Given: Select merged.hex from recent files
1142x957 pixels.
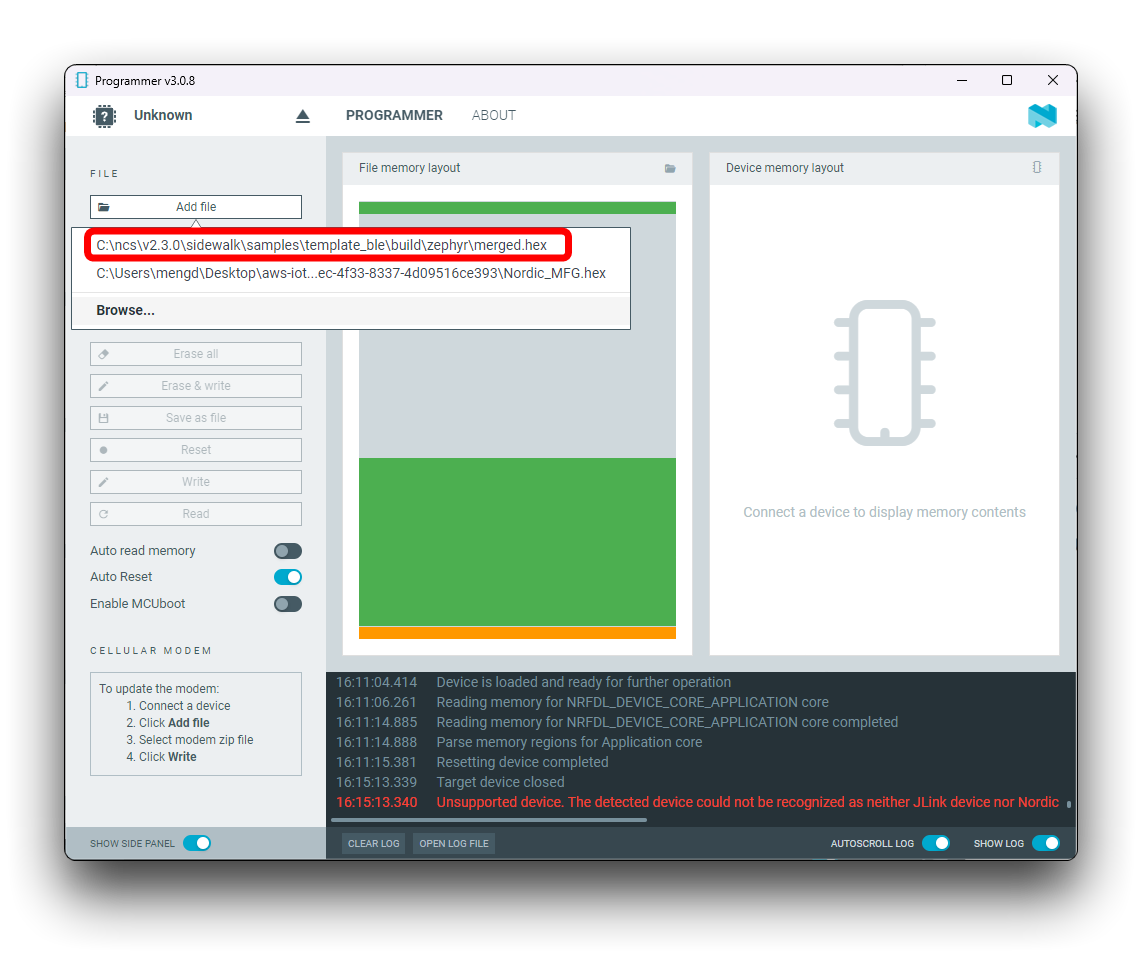Looking at the screenshot, I should coord(322,245).
